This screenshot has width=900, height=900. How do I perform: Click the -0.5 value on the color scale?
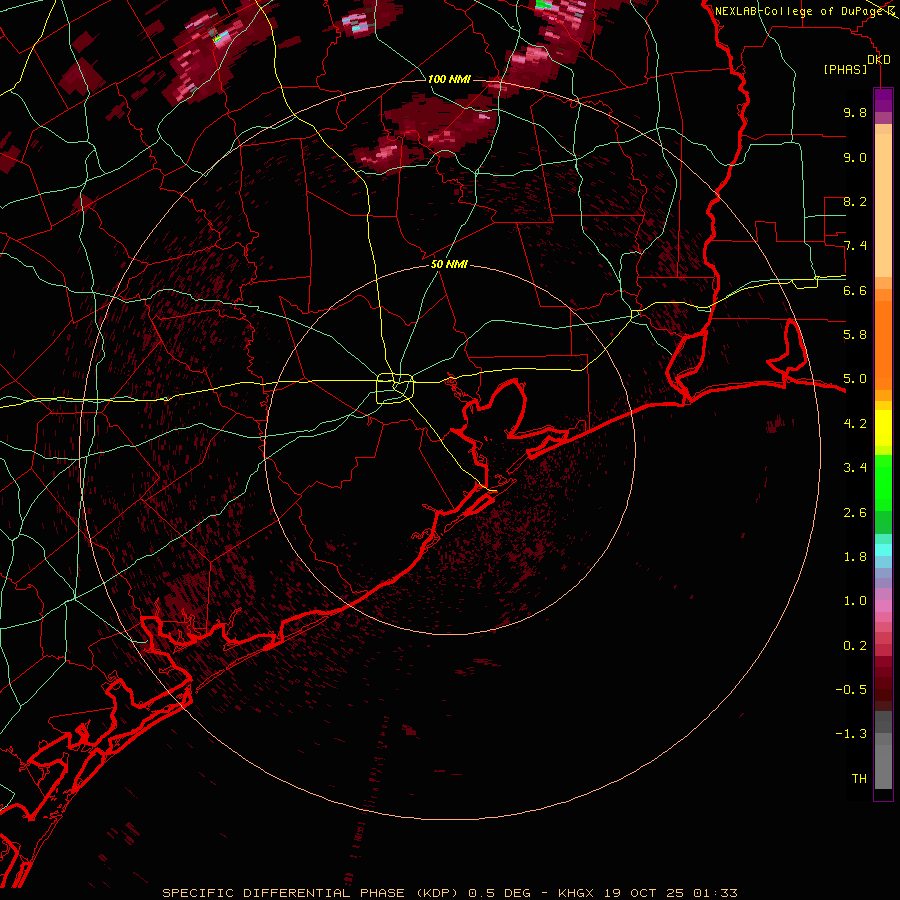point(851,690)
